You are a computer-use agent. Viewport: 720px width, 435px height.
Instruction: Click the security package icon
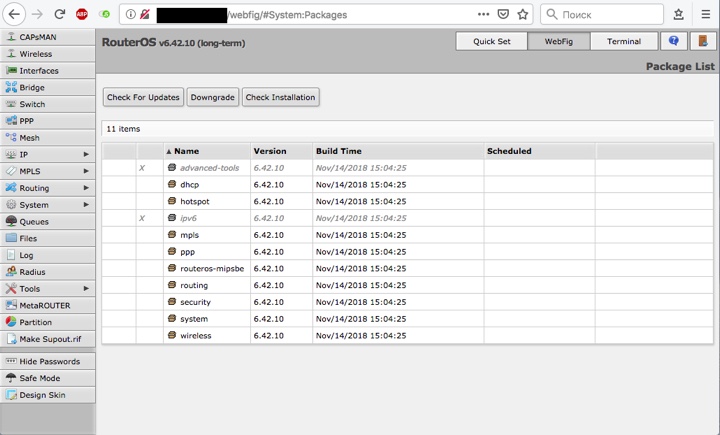click(x=172, y=302)
